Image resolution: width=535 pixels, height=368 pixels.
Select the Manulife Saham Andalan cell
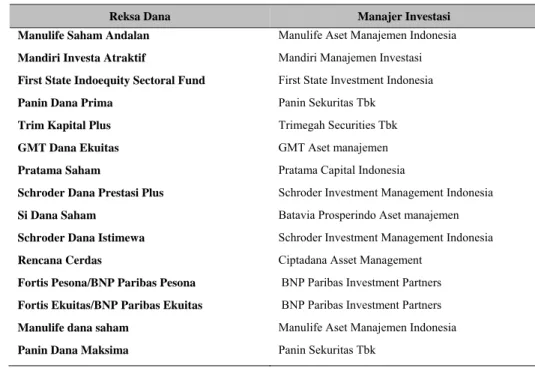[84, 35]
